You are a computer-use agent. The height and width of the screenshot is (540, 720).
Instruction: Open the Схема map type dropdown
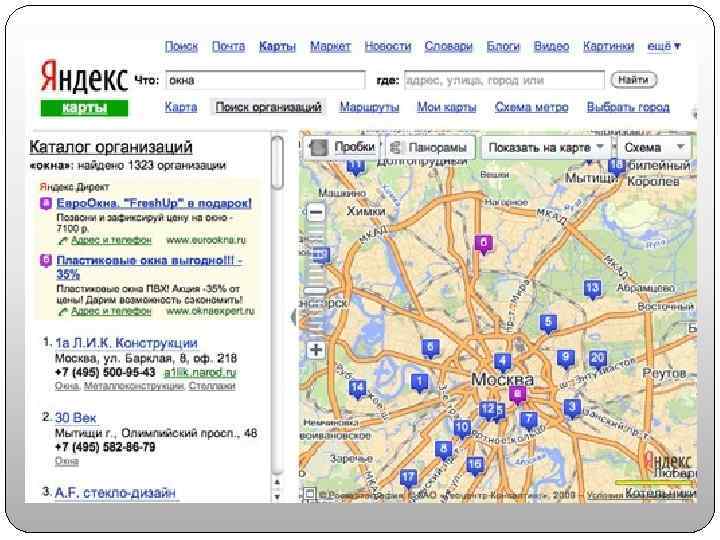(x=654, y=147)
